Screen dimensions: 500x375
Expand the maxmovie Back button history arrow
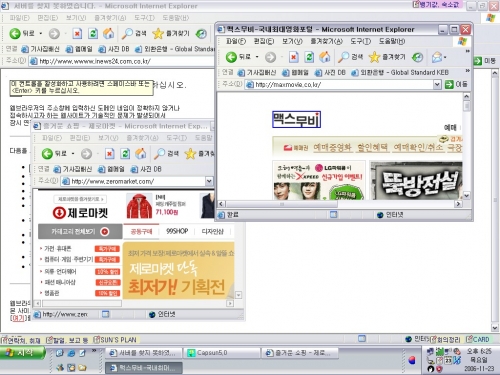(257, 57)
